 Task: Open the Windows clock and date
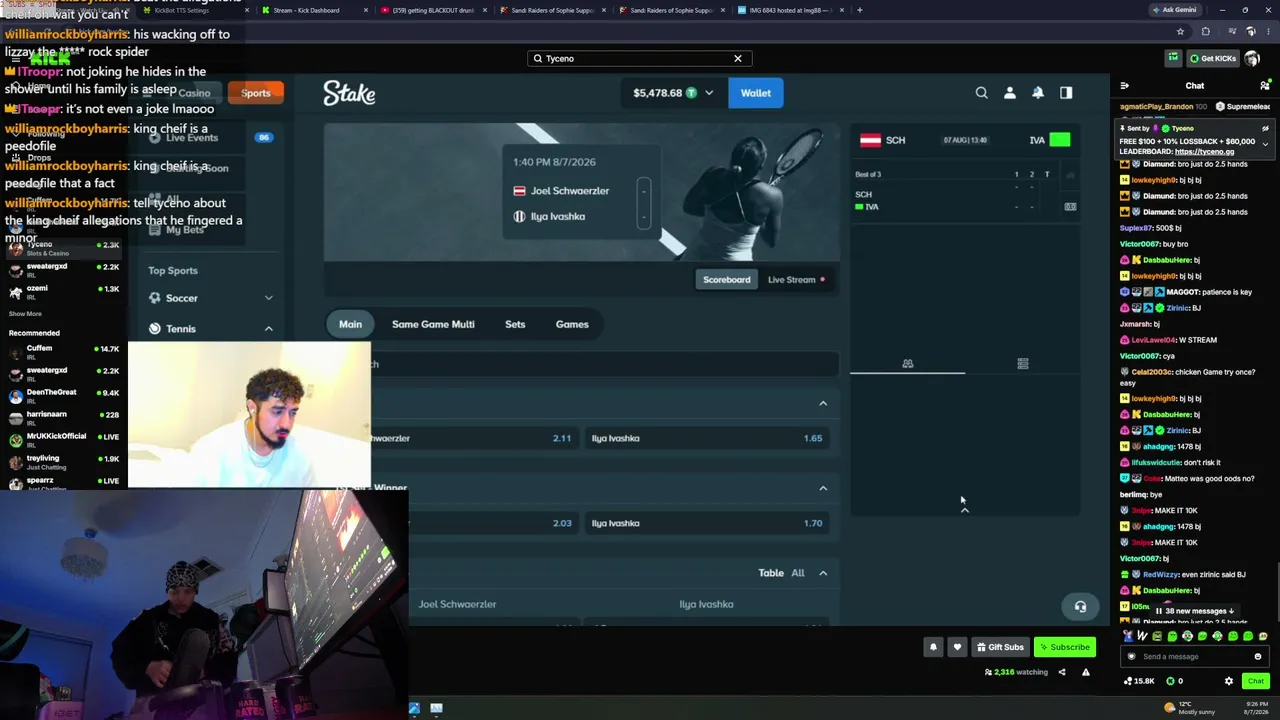coord(1255,708)
